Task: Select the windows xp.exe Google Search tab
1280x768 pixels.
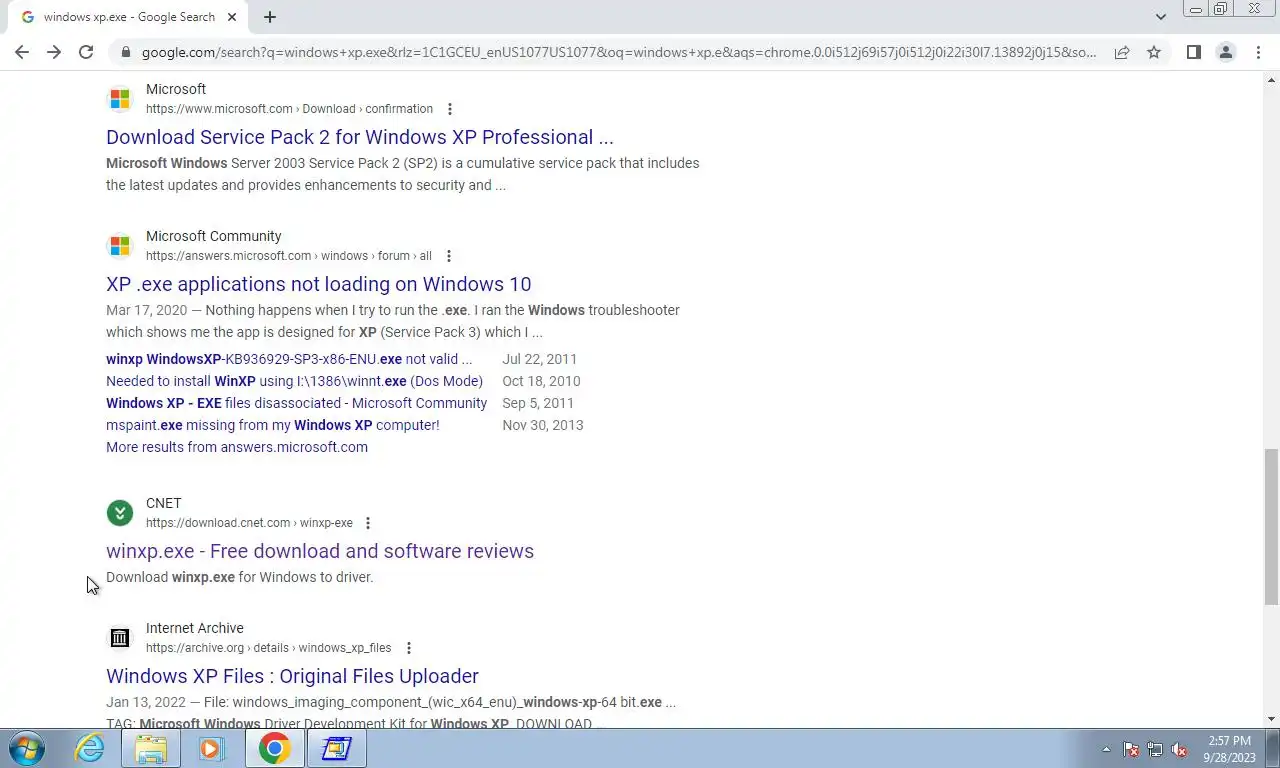Action: [129, 17]
